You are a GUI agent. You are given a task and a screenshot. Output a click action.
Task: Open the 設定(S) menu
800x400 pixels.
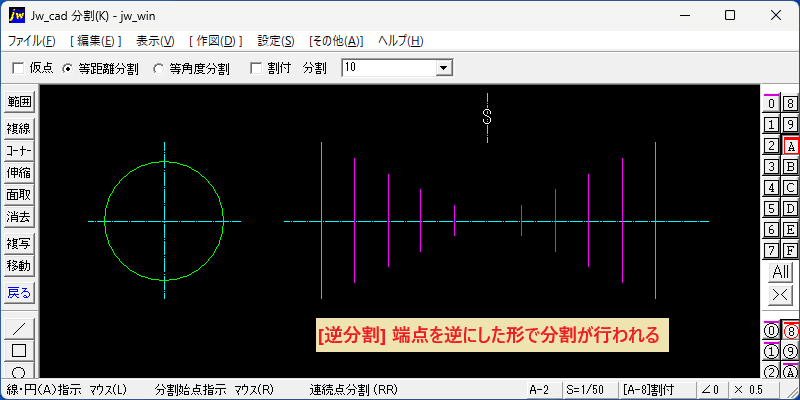pyautogui.click(x=276, y=41)
